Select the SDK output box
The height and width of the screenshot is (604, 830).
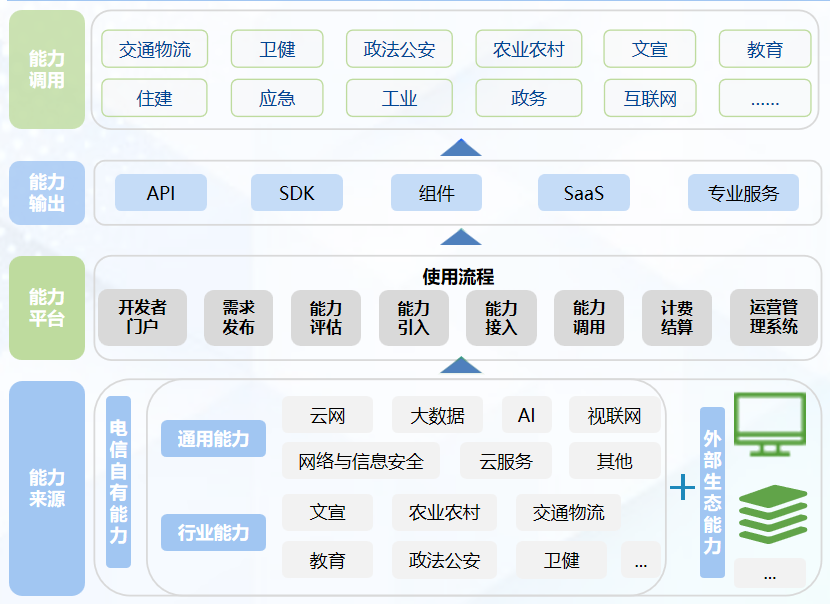click(x=296, y=193)
